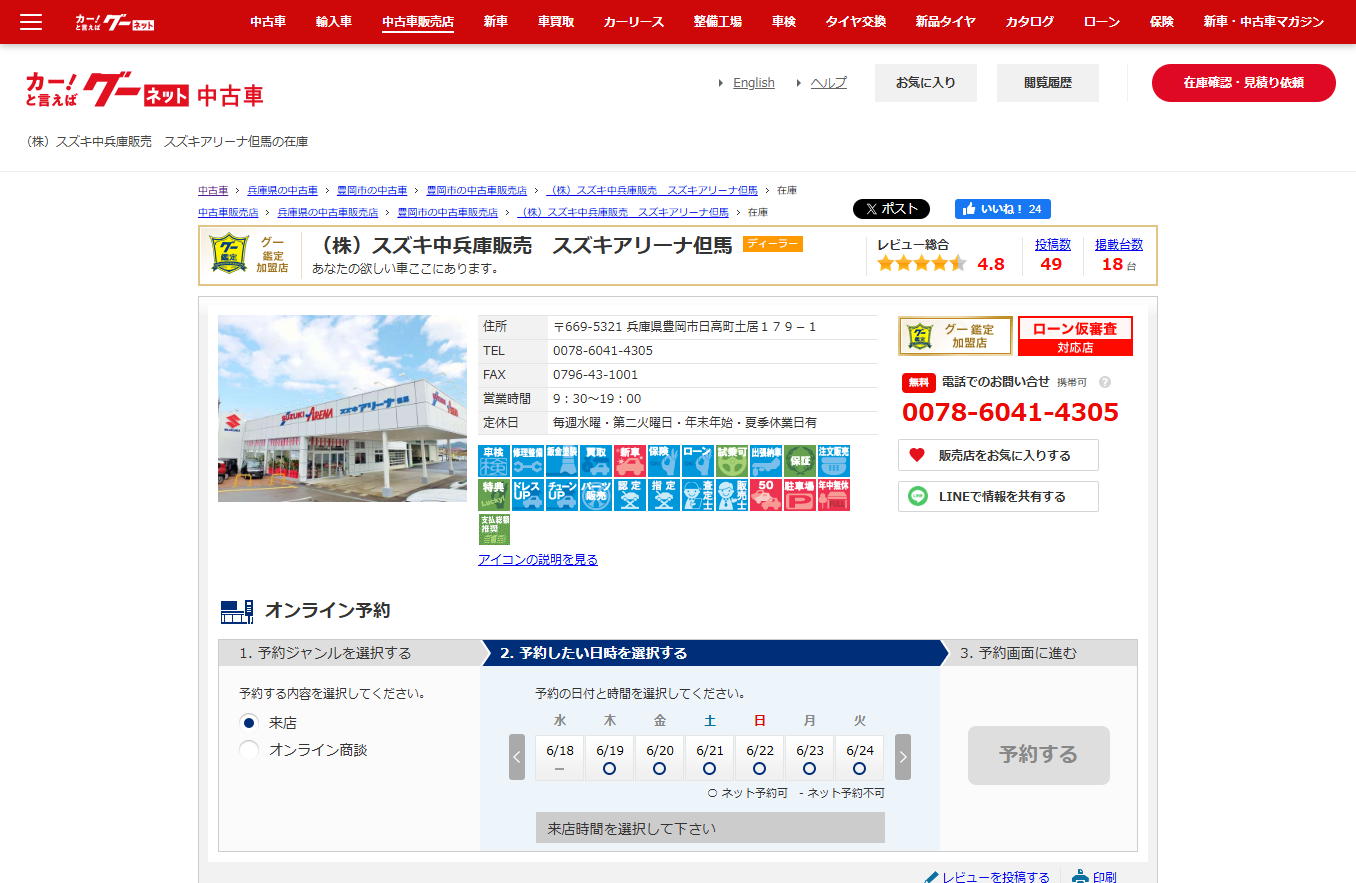Pick the 6/19 date slot
Viewport: 1356px width, 883px height.
click(610, 758)
